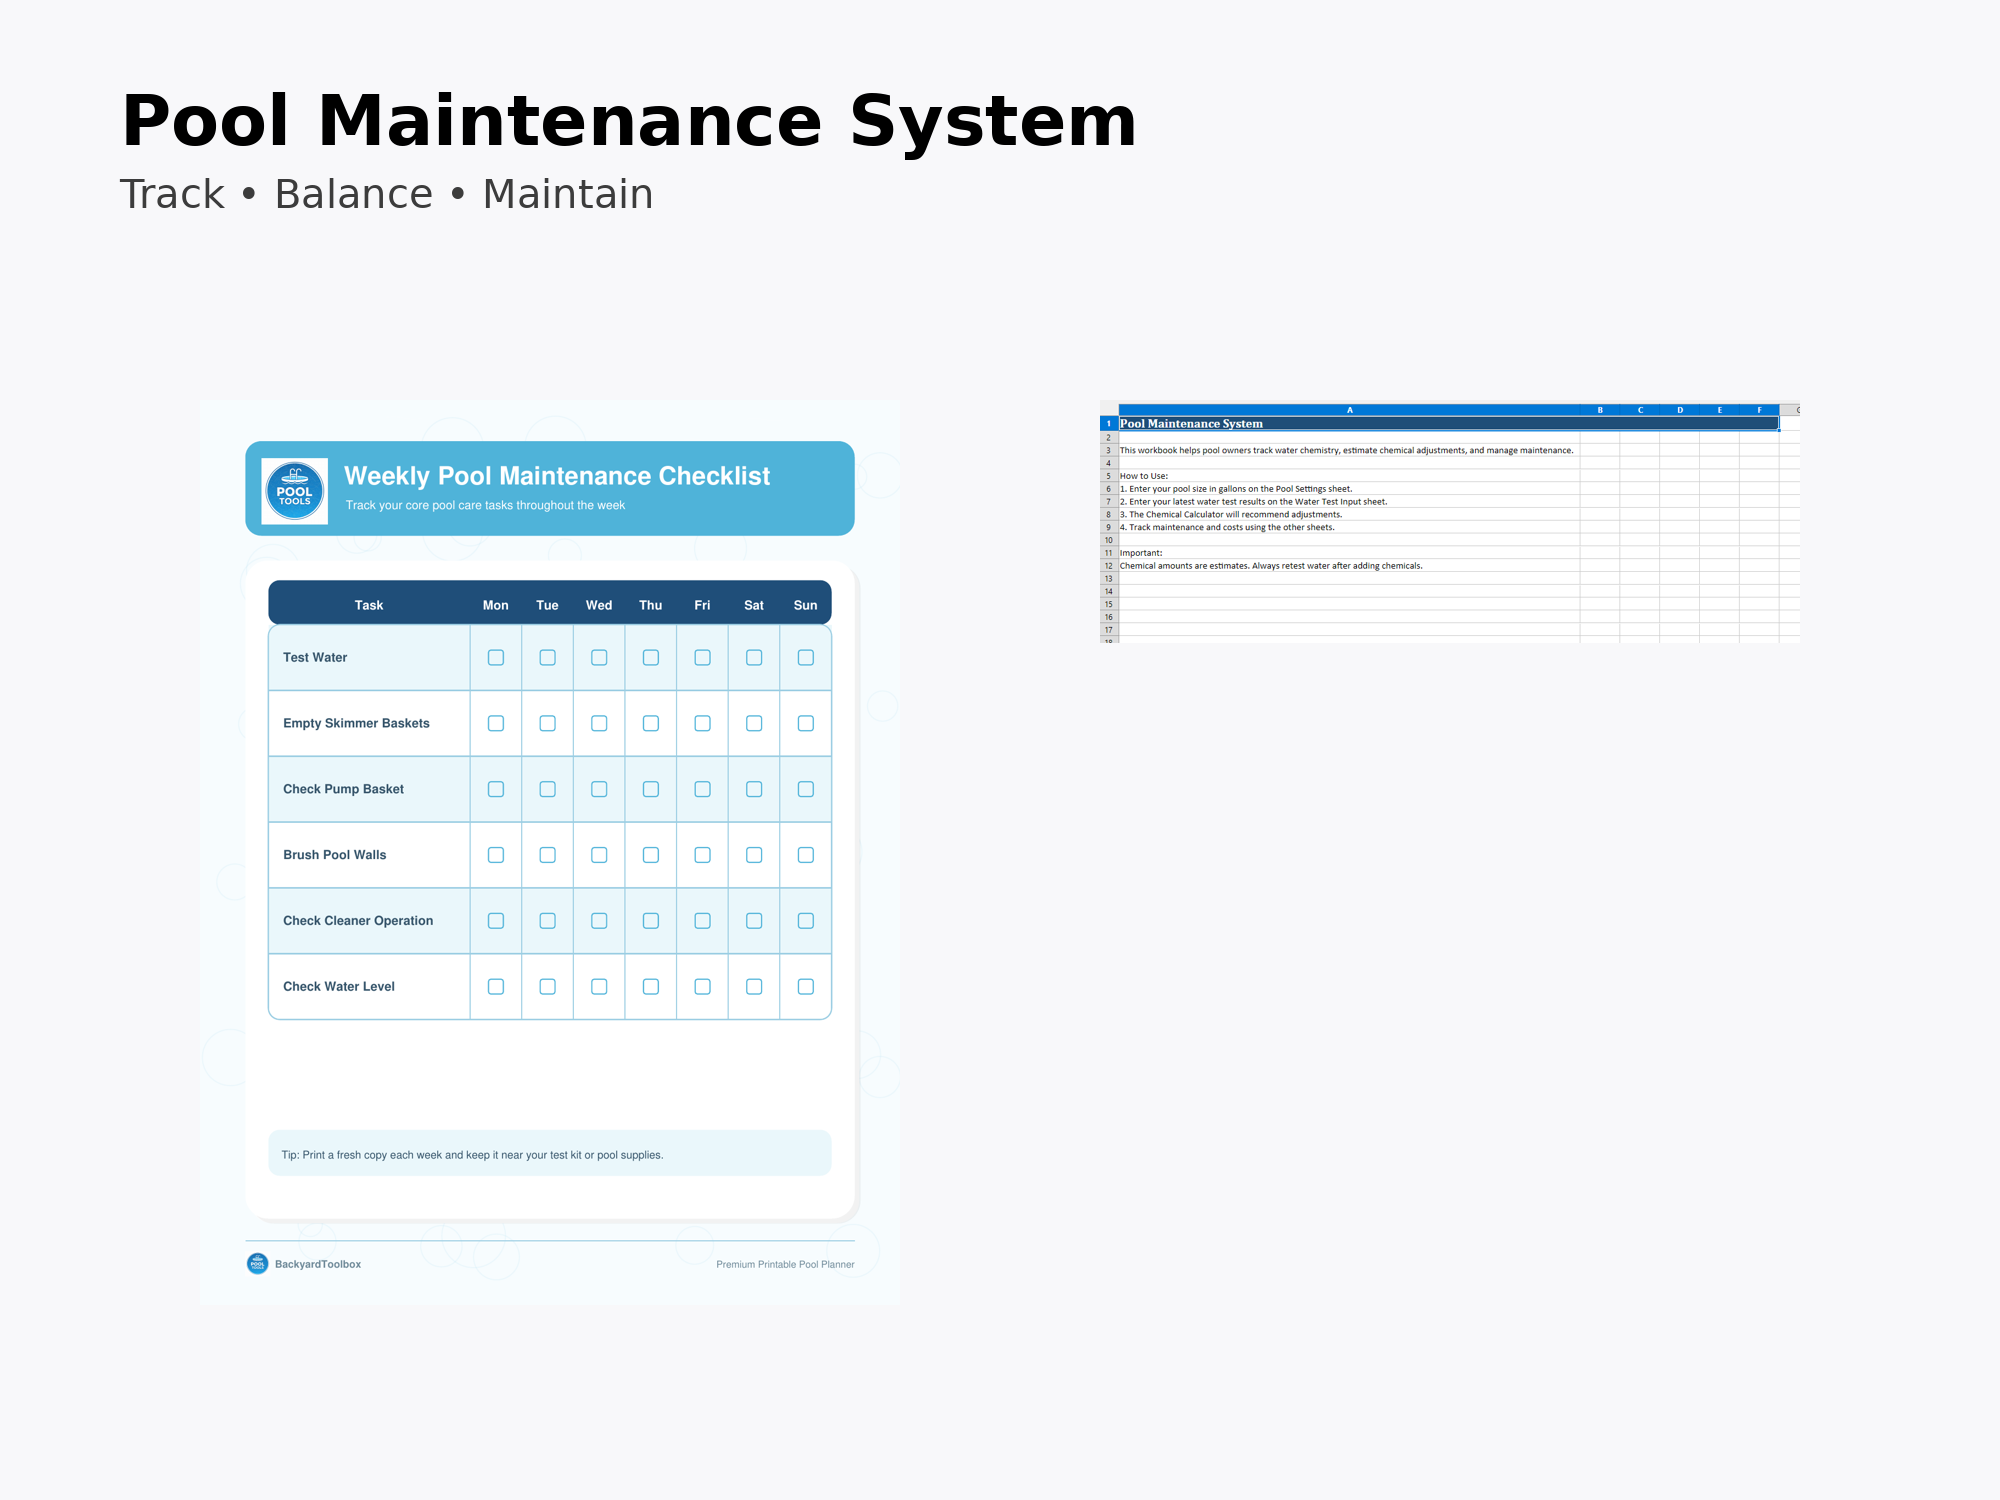Click the BackyardToolbox footer logo icon

click(x=258, y=1264)
